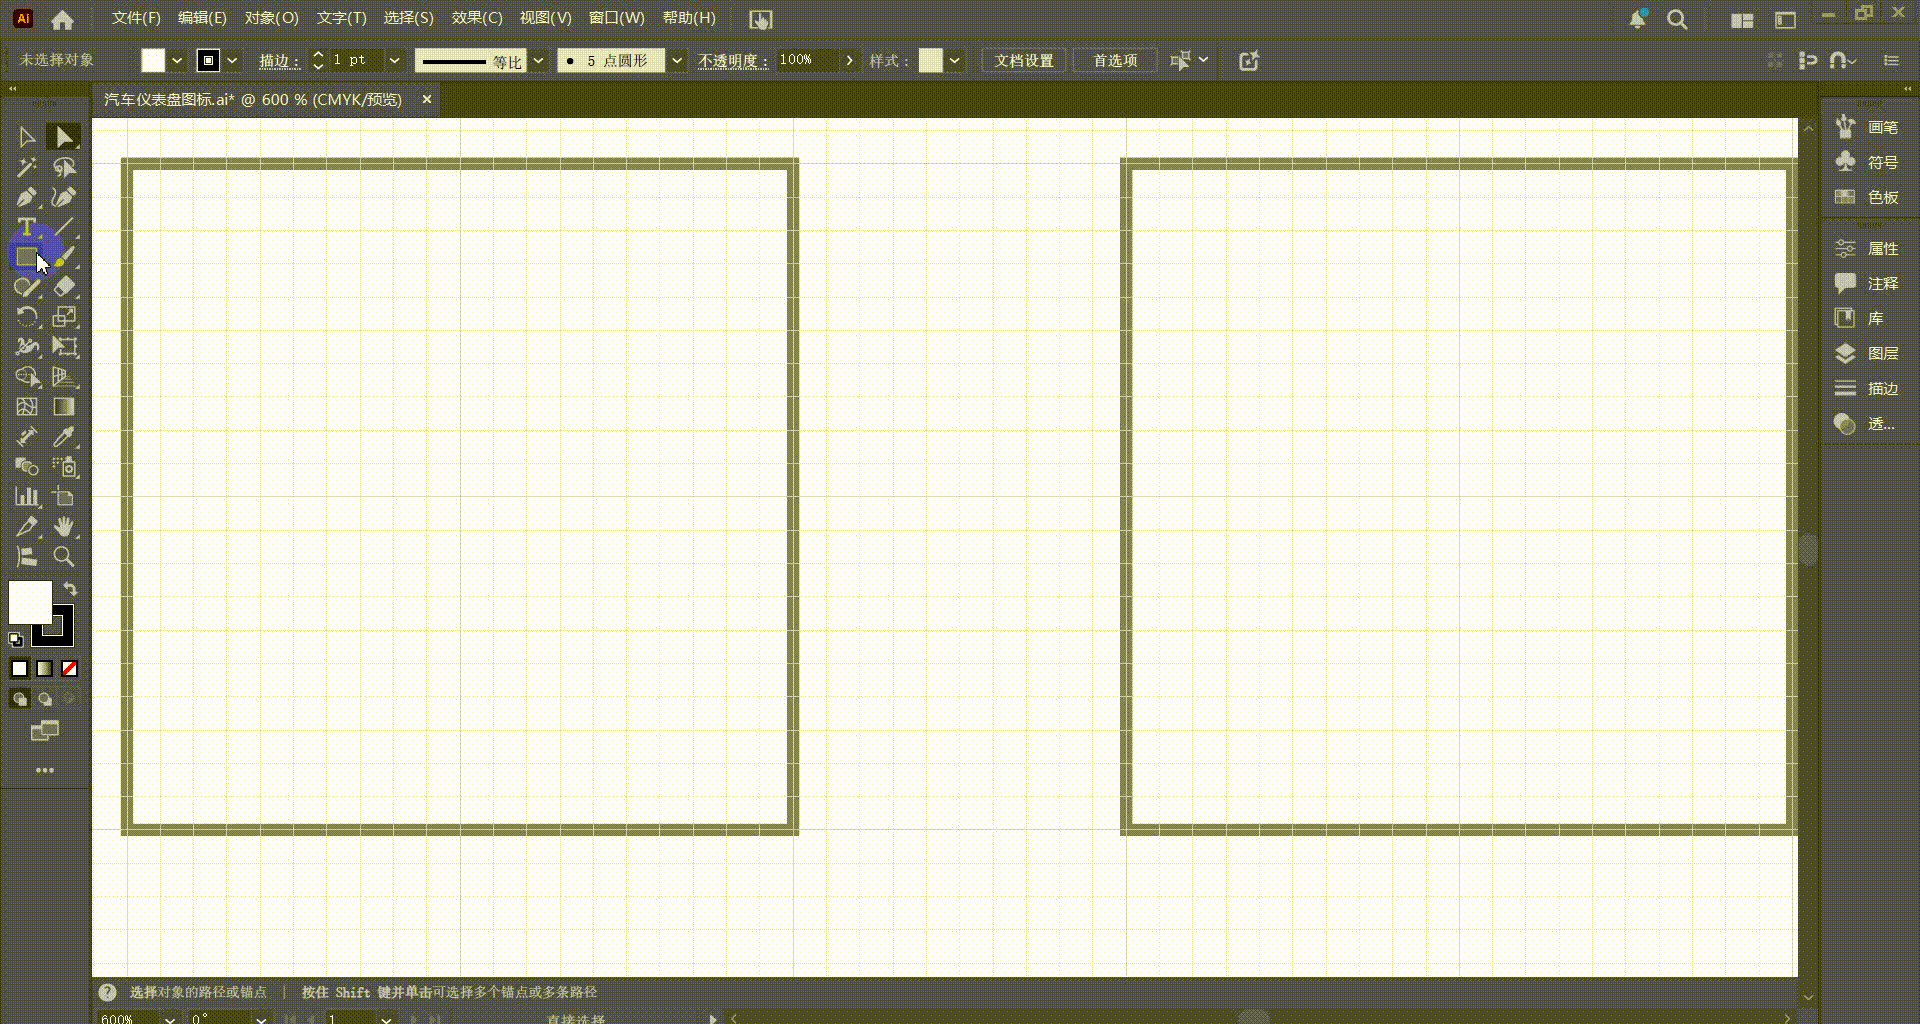Set paint mode to Color
1920x1024 pixels.
point(19,669)
